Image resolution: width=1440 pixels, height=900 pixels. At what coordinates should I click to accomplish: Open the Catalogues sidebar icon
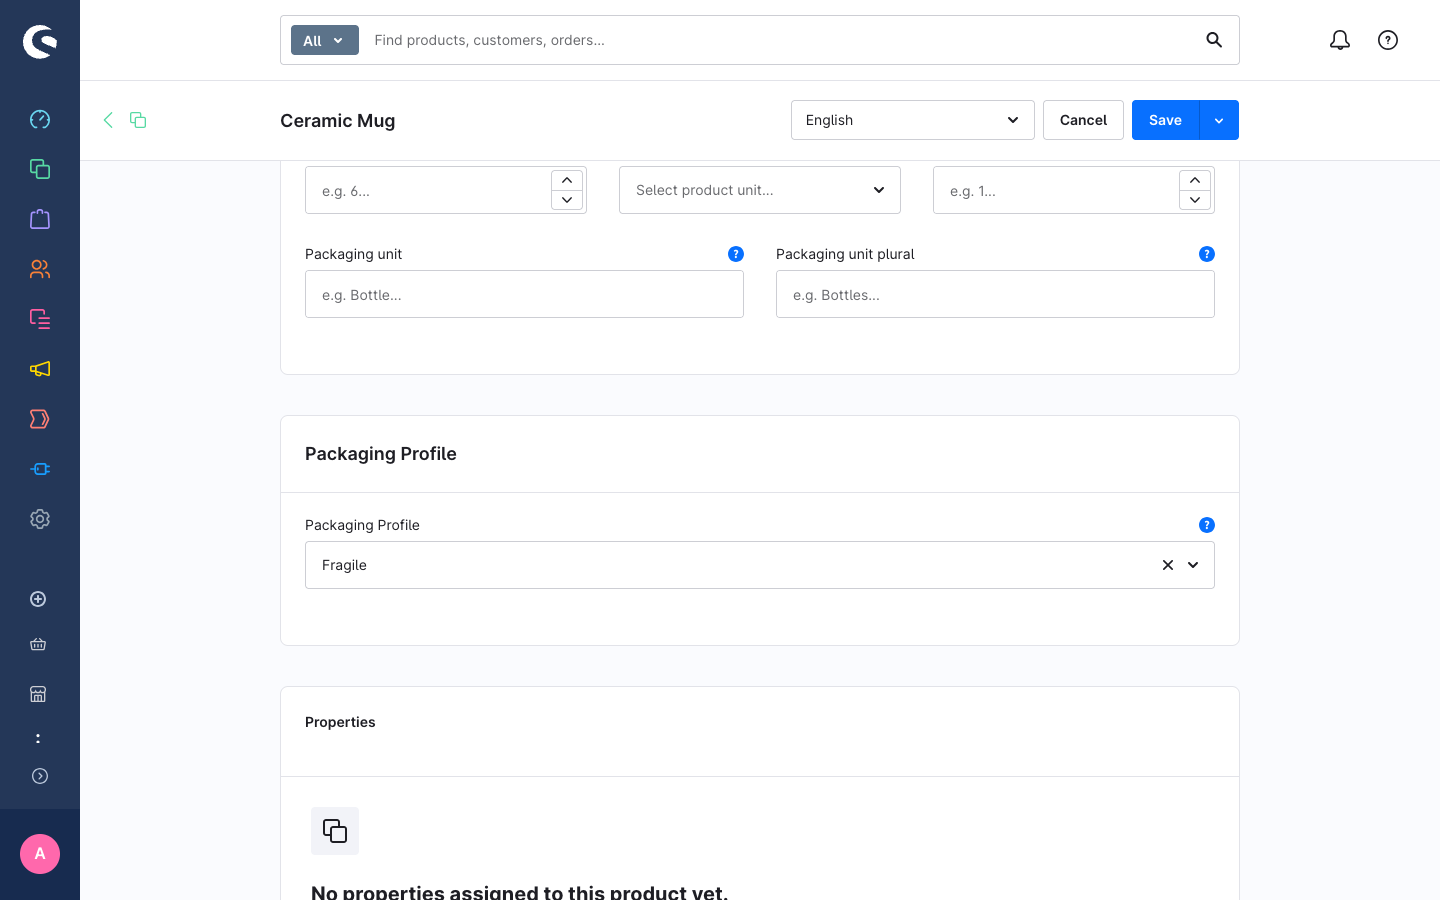[x=40, y=169]
